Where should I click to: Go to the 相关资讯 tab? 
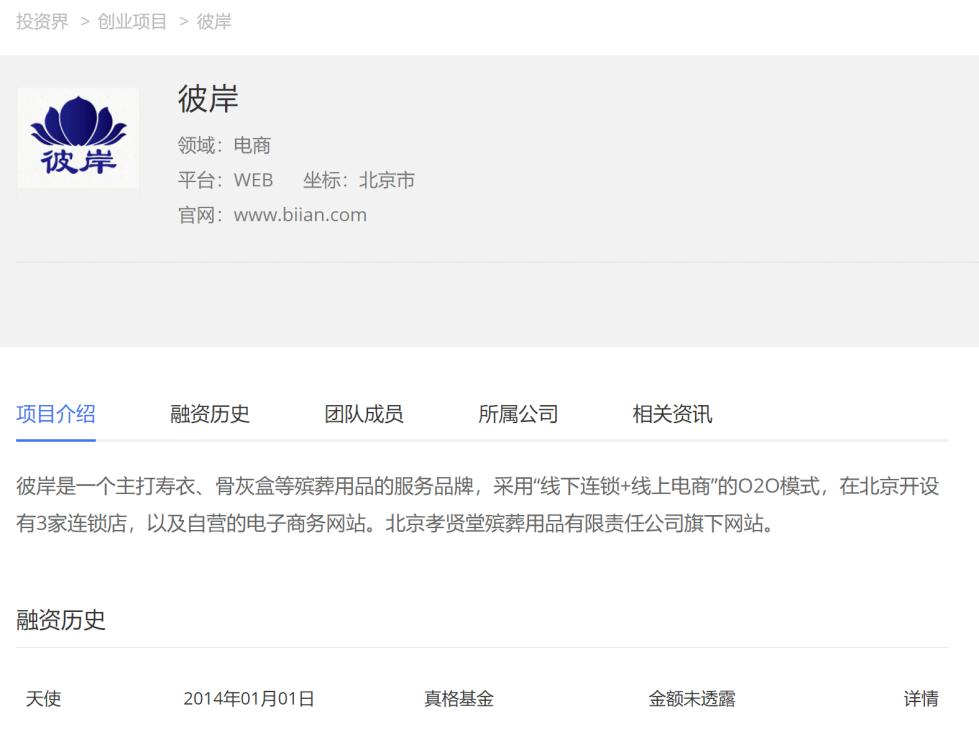point(672,414)
